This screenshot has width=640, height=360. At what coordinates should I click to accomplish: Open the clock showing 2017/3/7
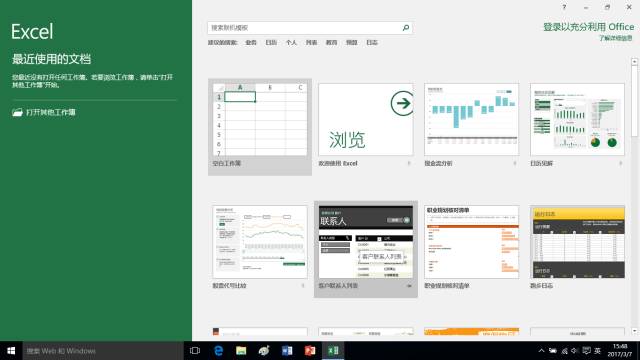point(620,351)
